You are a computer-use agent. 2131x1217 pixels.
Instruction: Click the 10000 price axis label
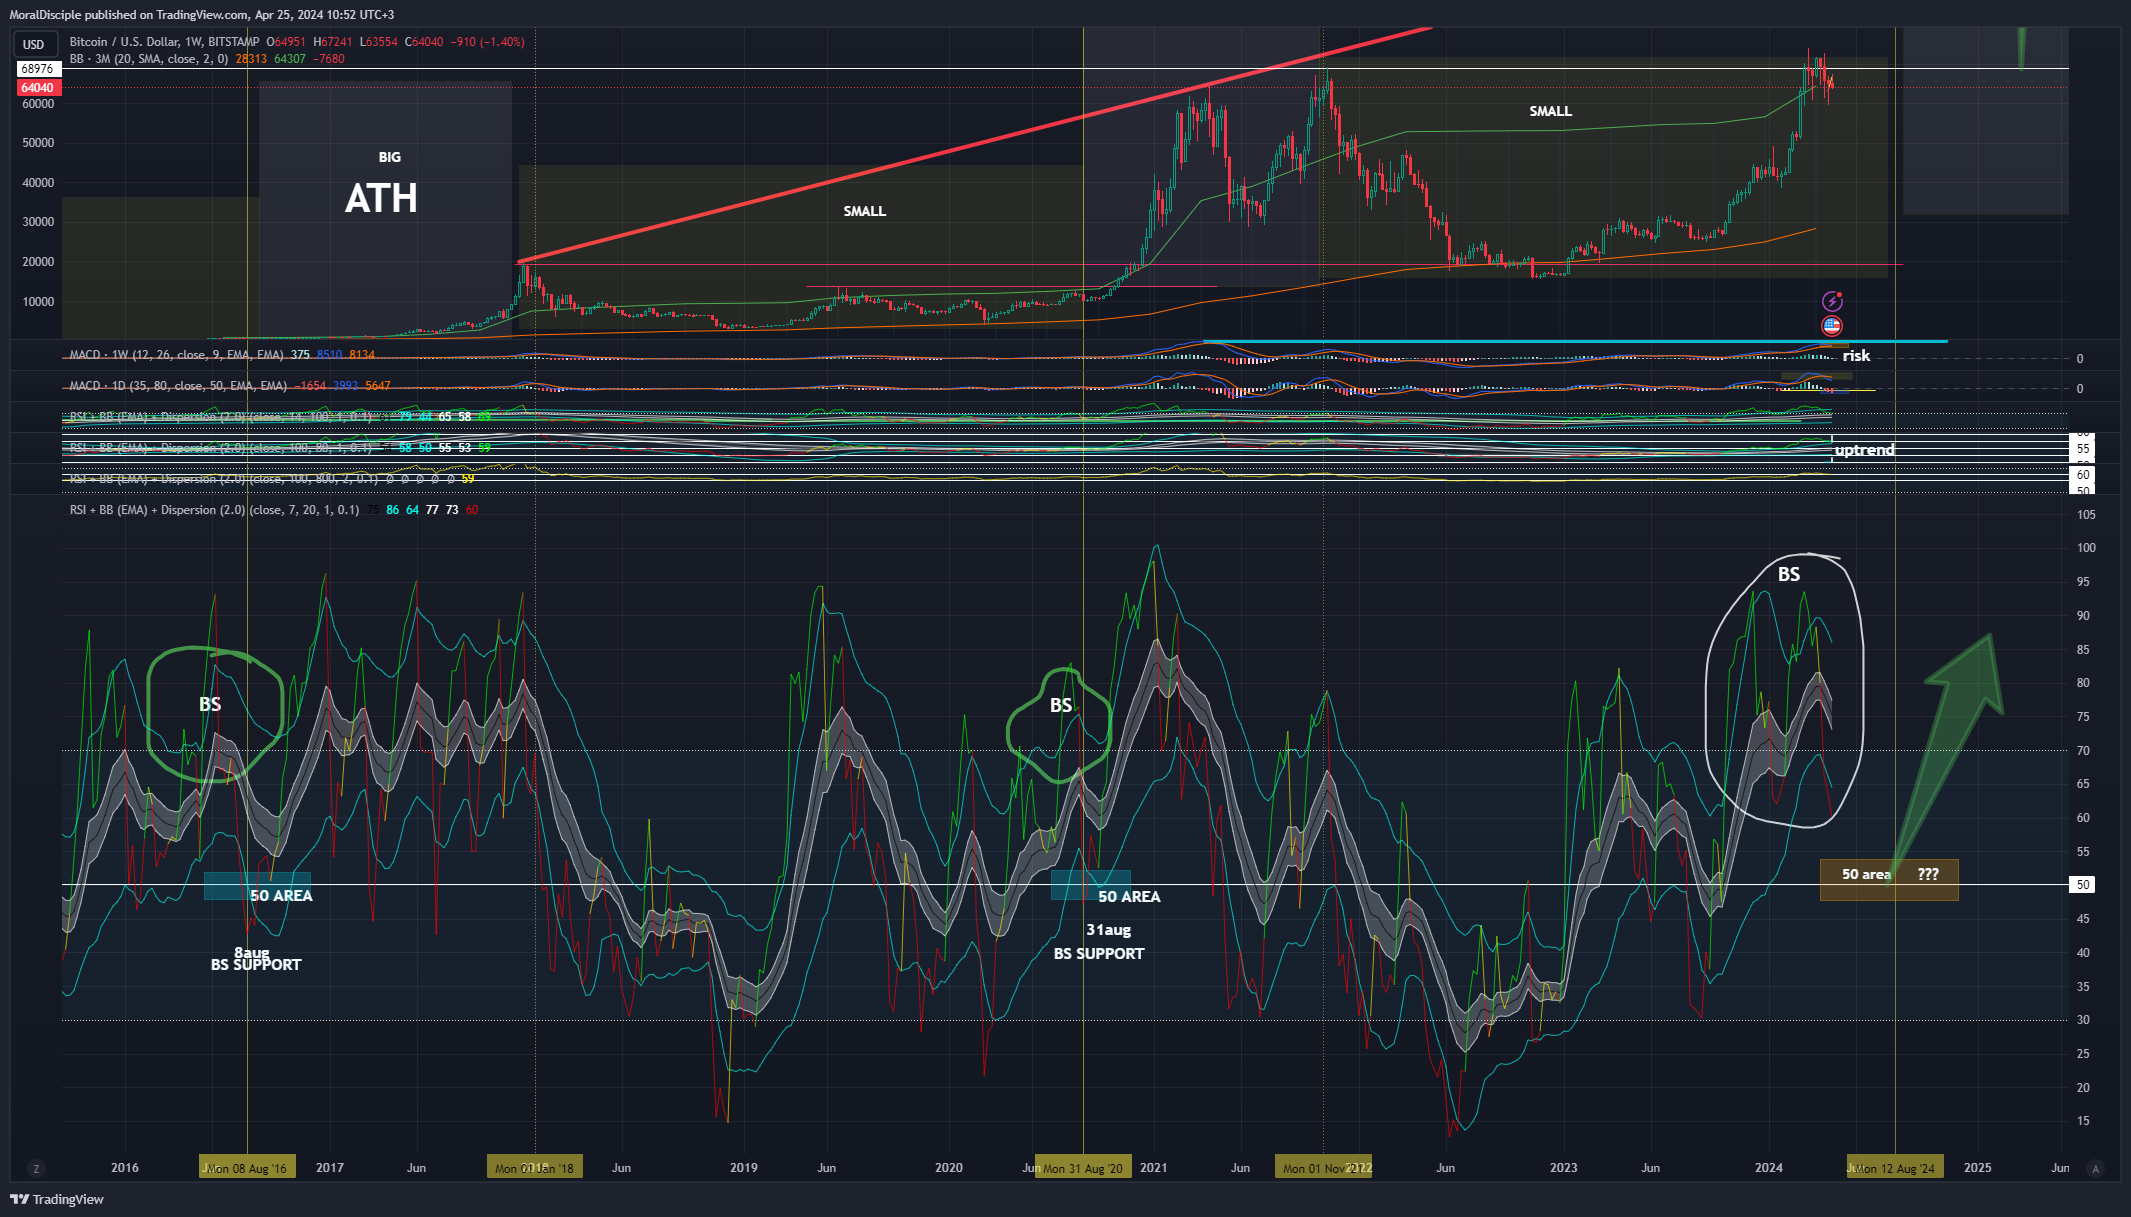pos(38,302)
